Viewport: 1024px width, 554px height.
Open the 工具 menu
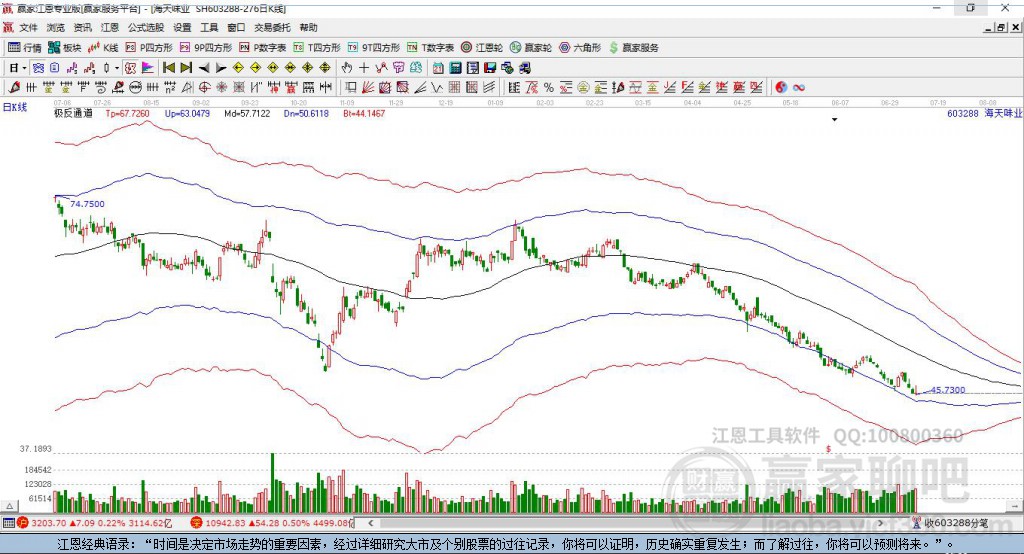(209, 27)
